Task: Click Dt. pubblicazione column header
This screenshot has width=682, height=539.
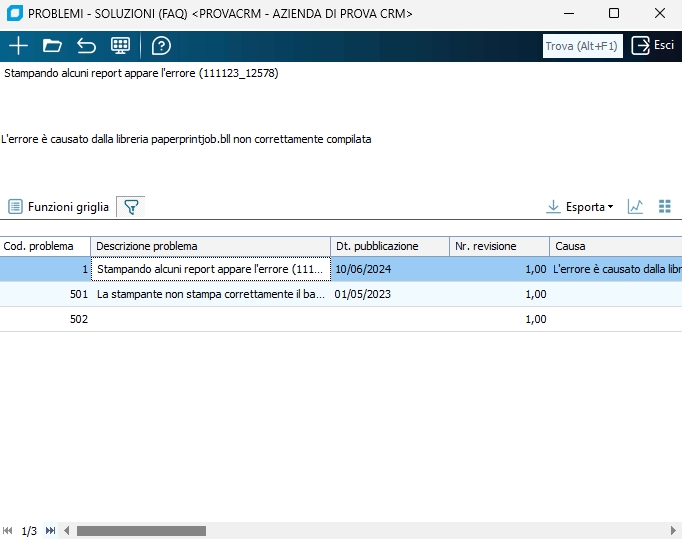Action: [x=390, y=246]
